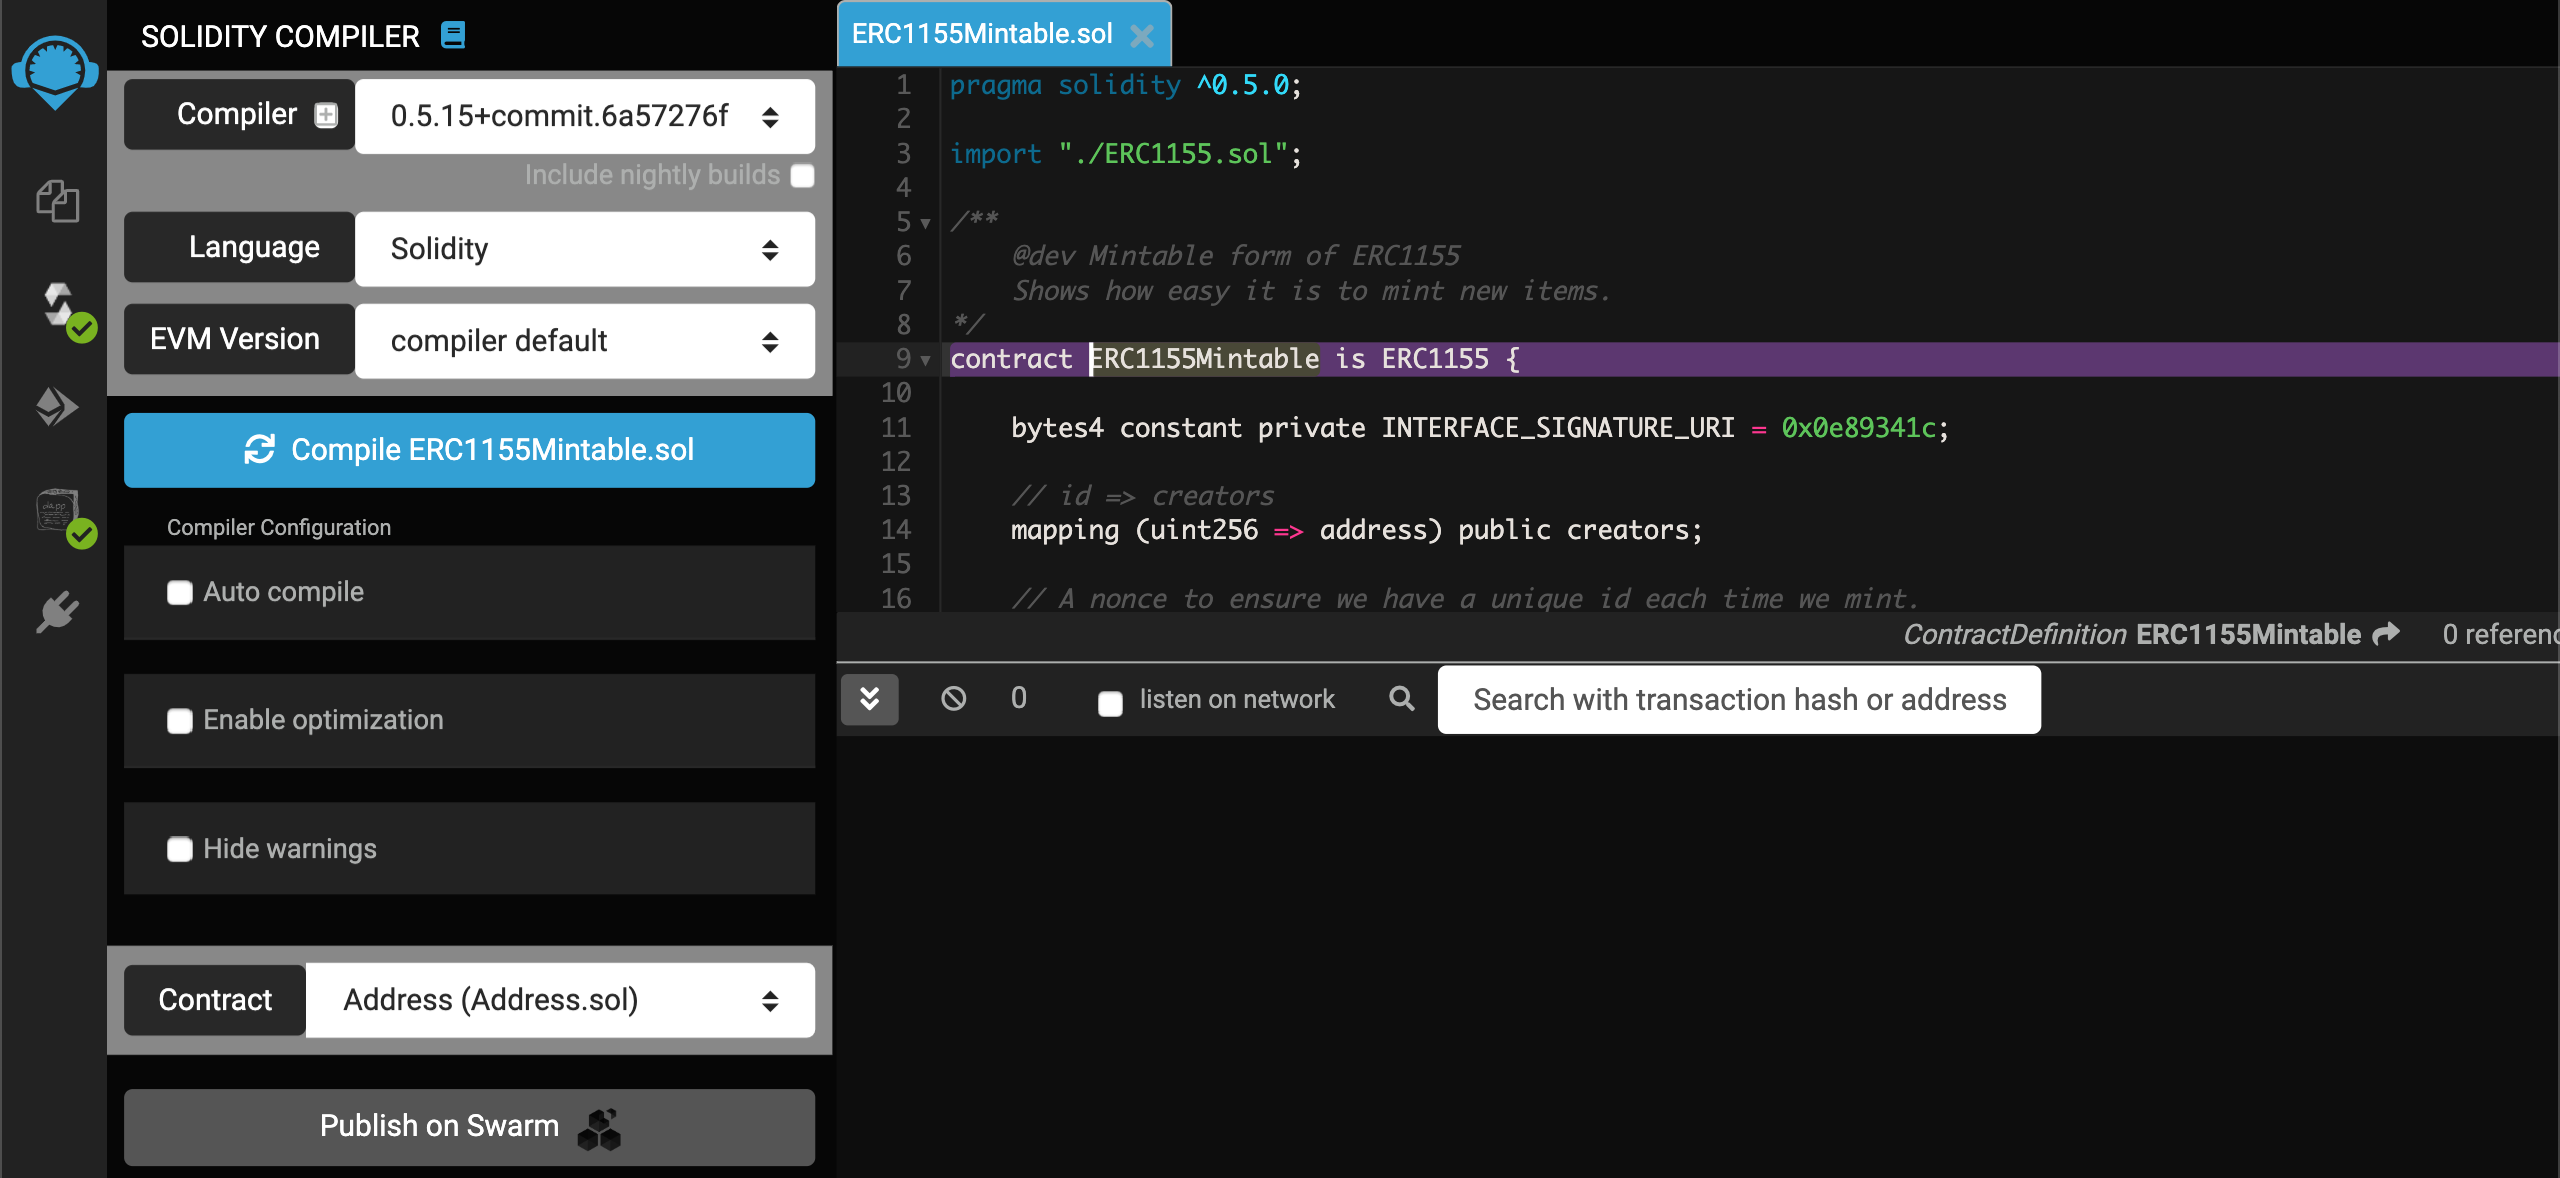Open the File explorers panel icon
This screenshot has width=2560, height=1178.
pyautogui.click(x=57, y=201)
